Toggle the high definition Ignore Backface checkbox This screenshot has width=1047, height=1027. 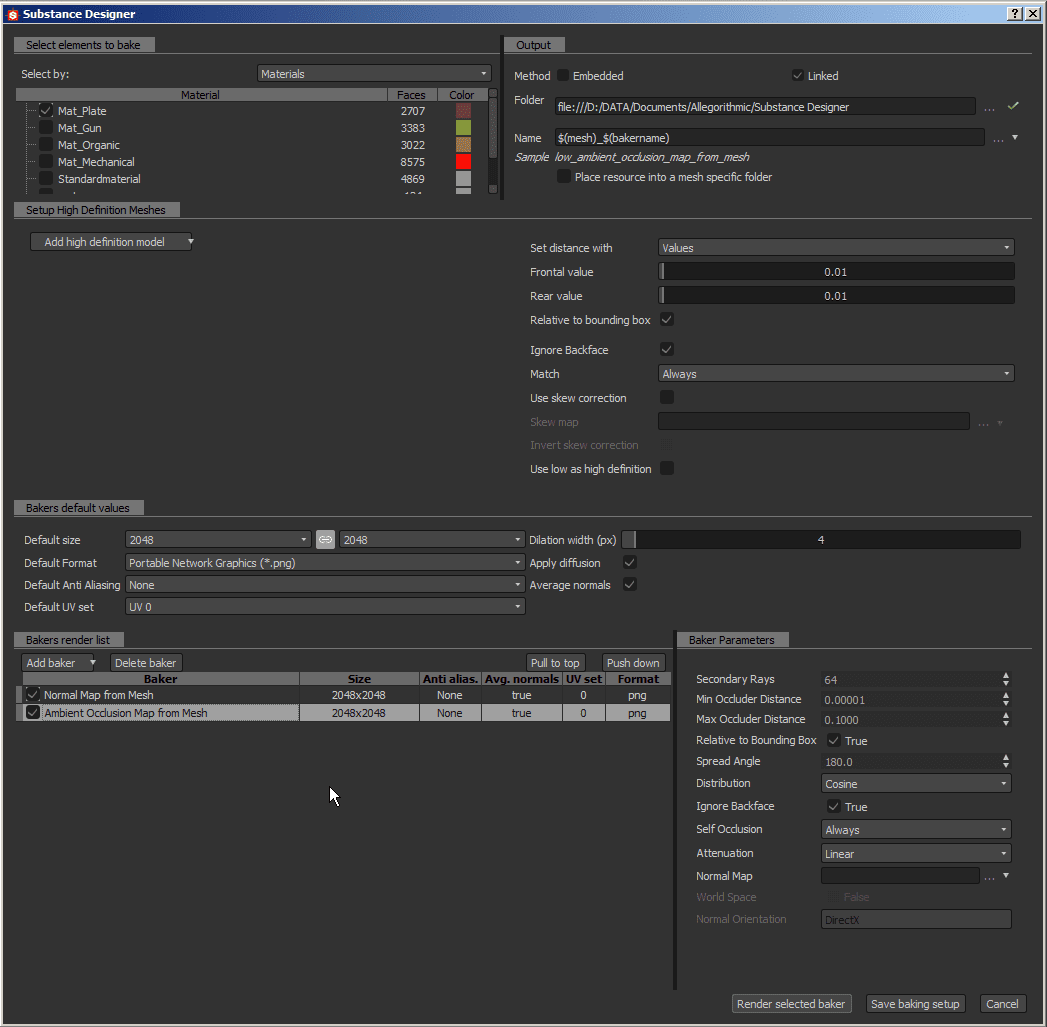[x=666, y=349]
